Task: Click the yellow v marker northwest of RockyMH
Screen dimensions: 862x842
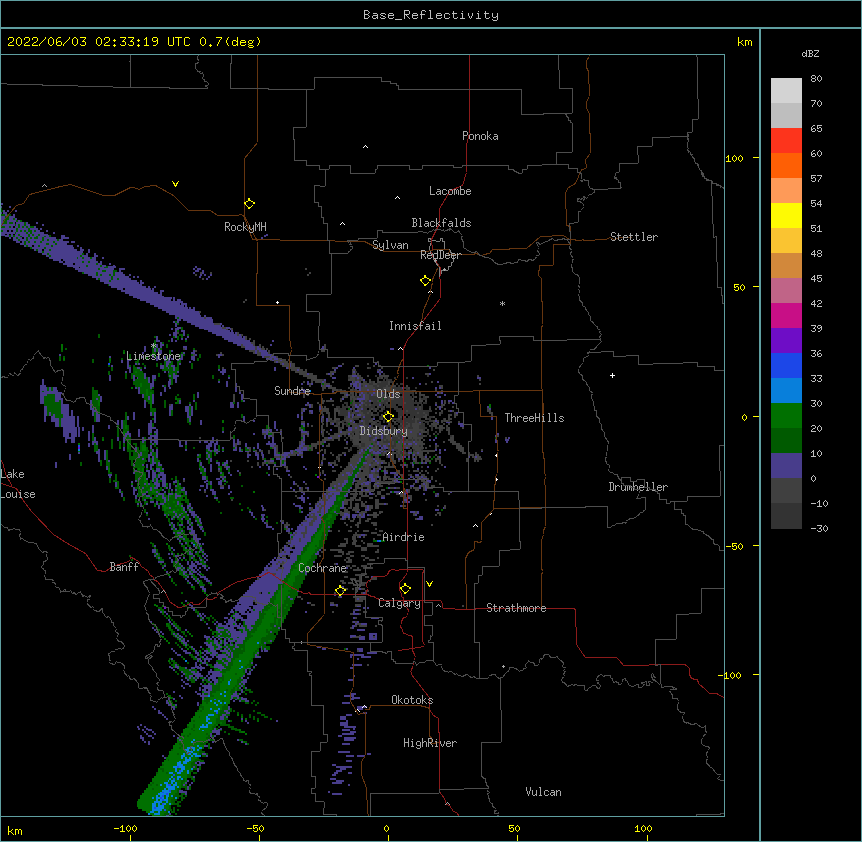Action: [175, 184]
